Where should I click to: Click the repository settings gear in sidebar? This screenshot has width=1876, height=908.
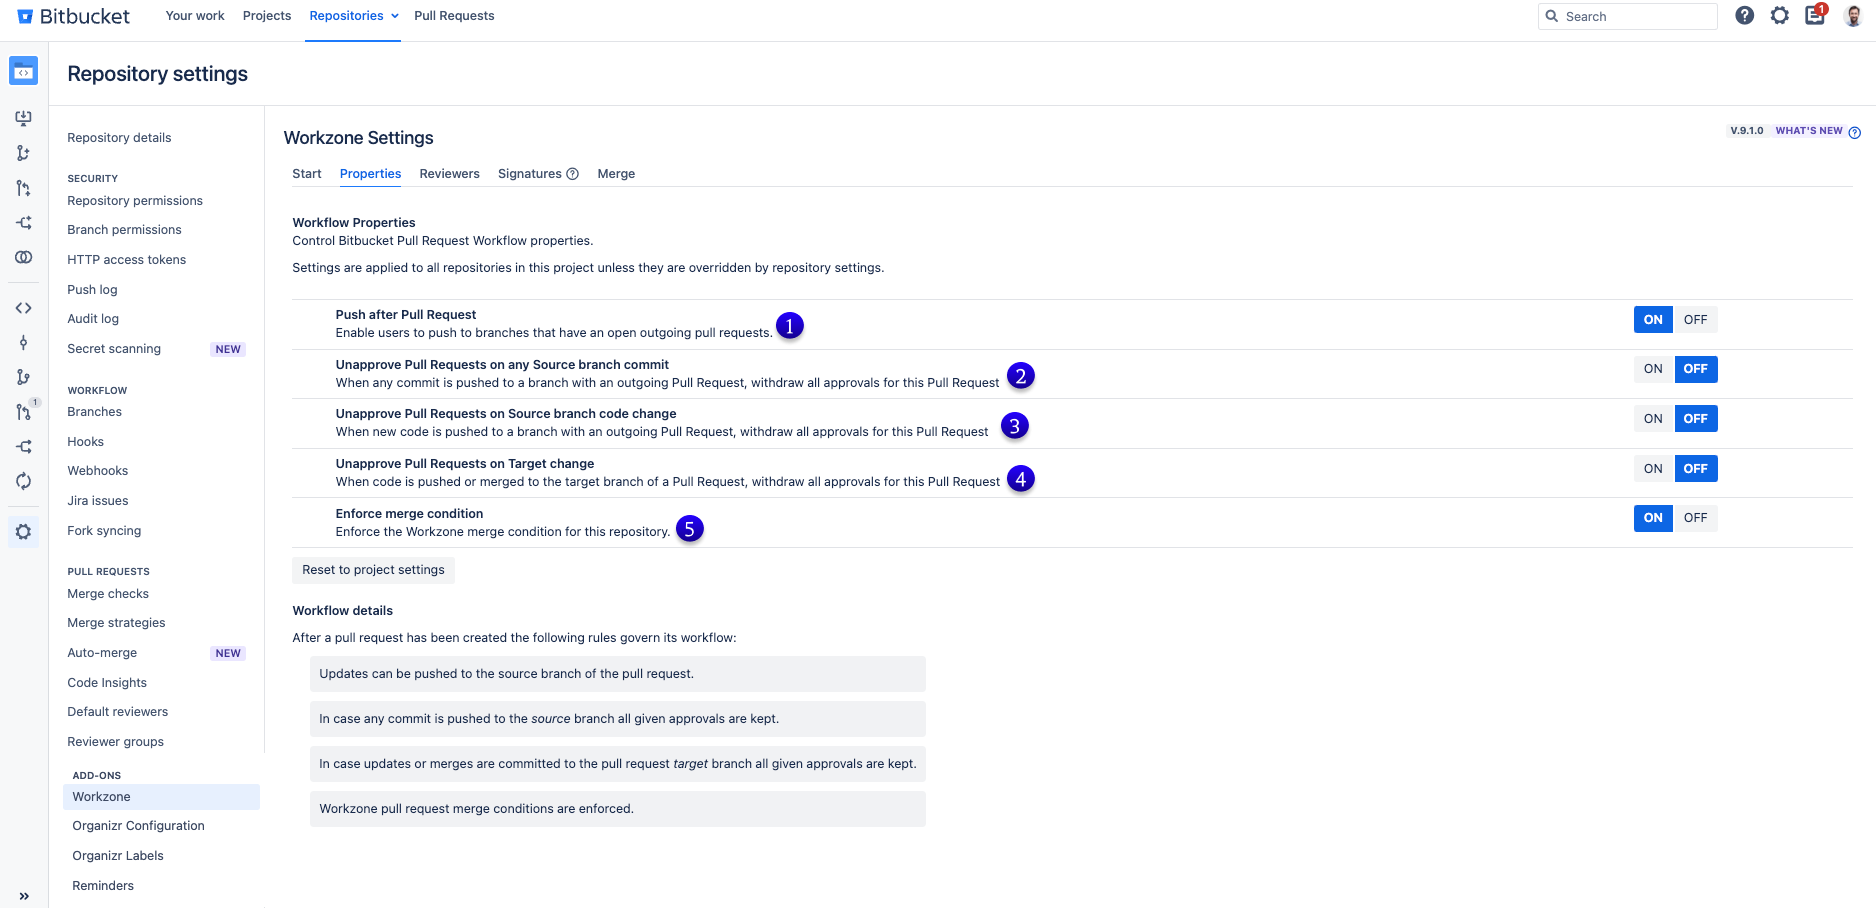[x=23, y=532]
